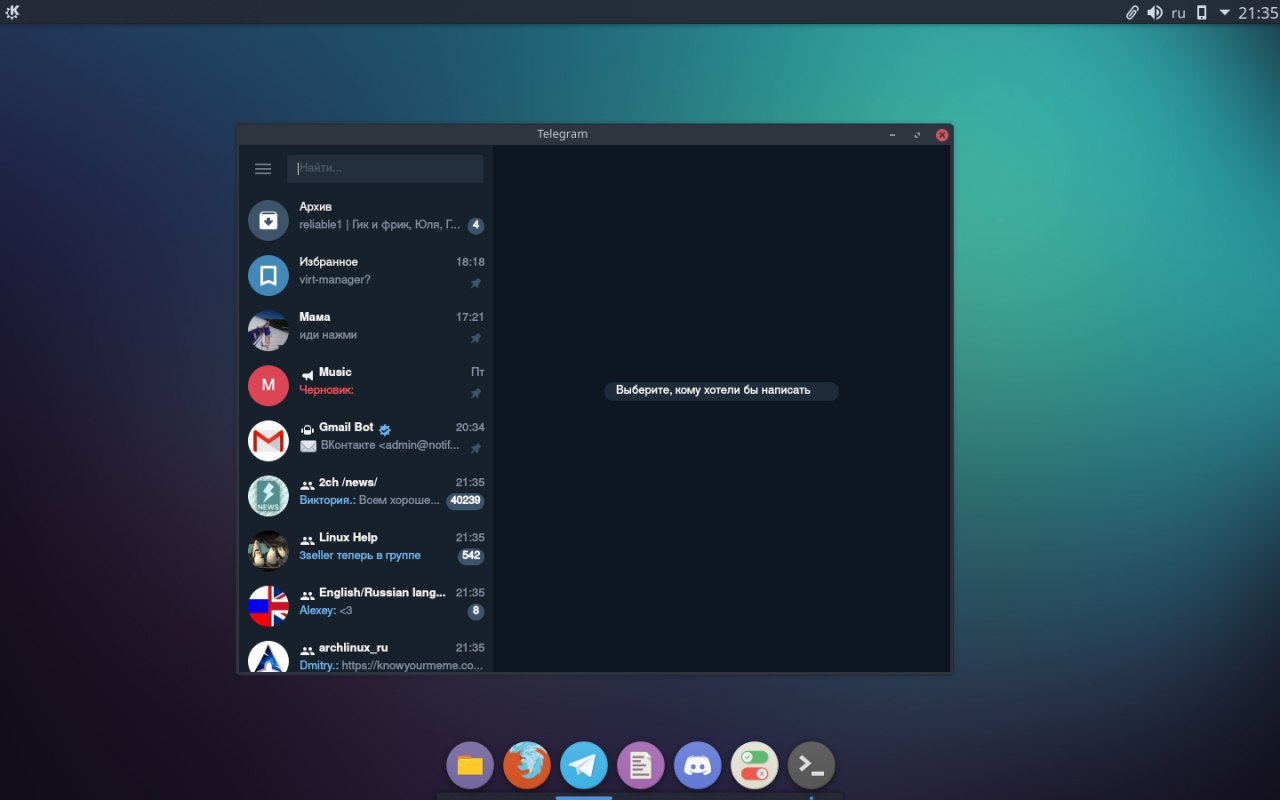Click the Пт date of Music
1280x800 pixels.
(478, 372)
